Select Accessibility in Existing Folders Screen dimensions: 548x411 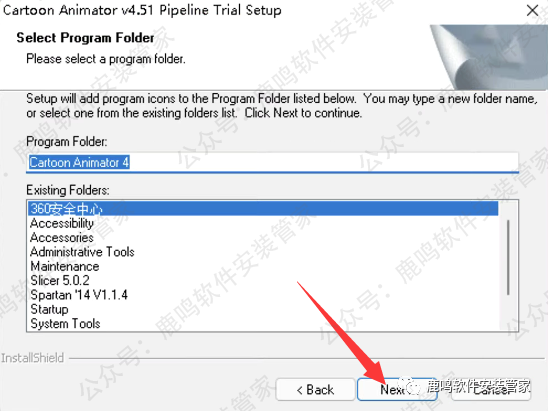click(x=62, y=223)
